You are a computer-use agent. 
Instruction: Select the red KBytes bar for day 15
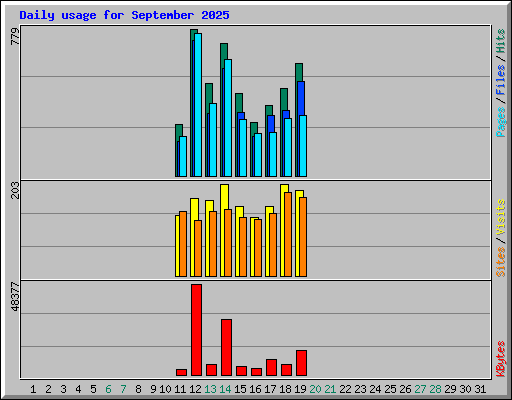(241, 371)
